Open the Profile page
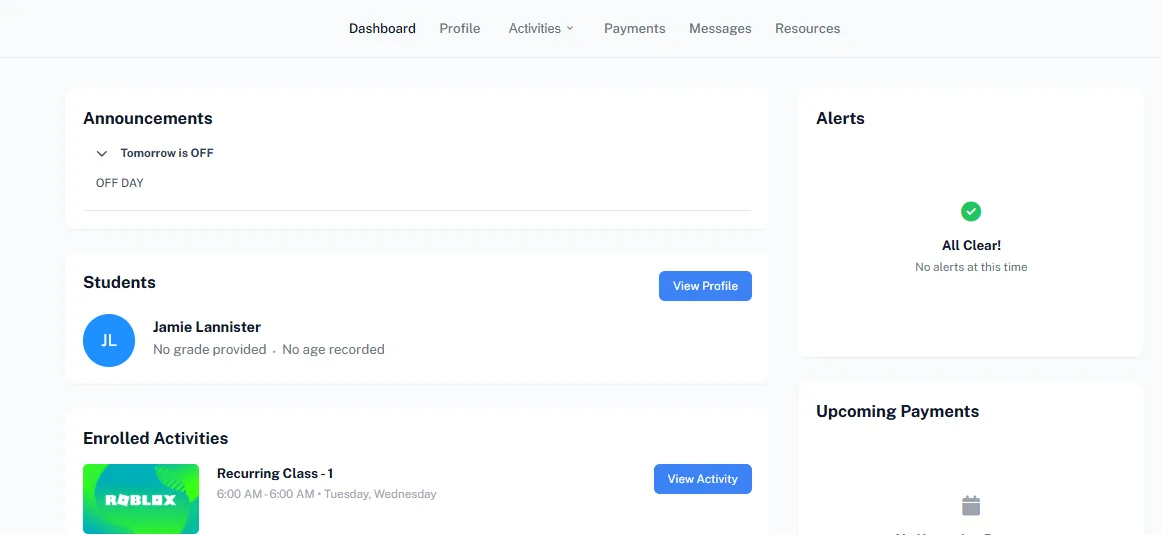 click(460, 28)
